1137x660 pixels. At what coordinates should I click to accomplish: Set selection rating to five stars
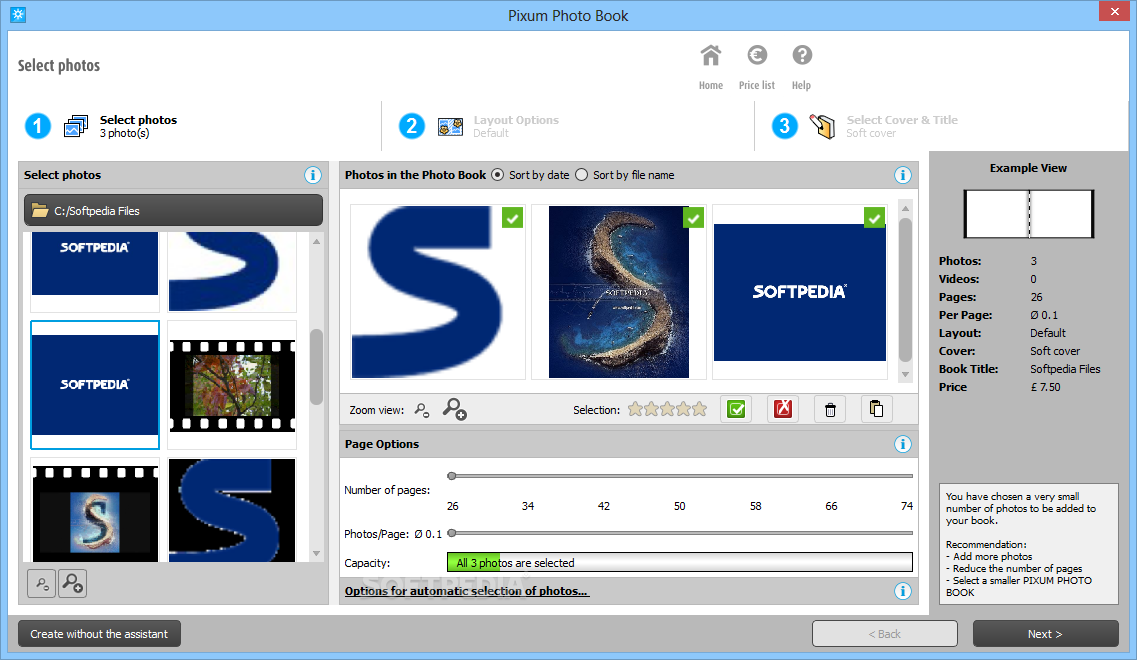699,410
